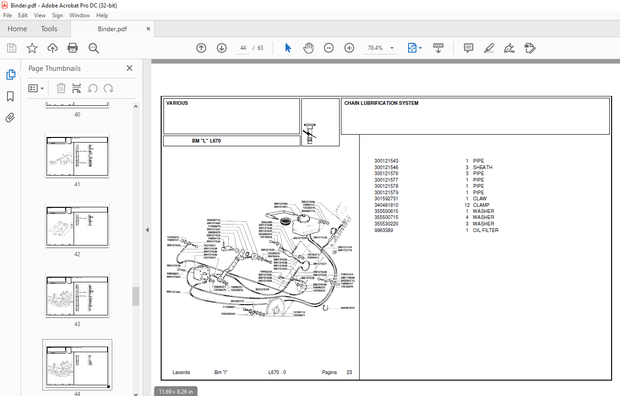Open the zoom level 78.4% dropdown

click(x=392, y=48)
